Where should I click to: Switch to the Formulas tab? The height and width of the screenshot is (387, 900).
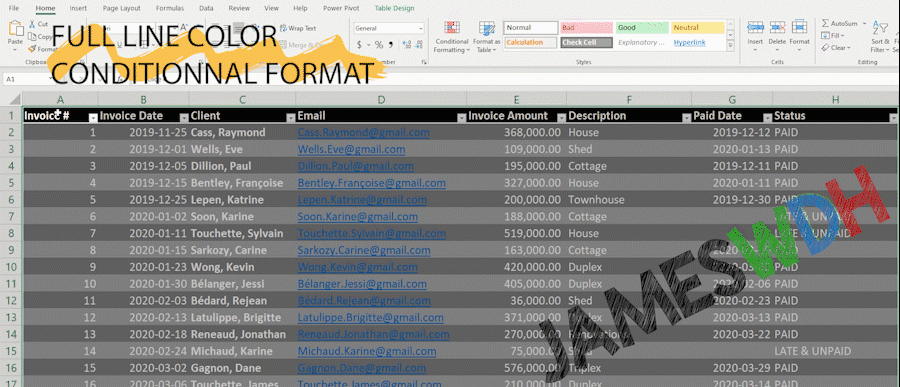pyautogui.click(x=170, y=9)
